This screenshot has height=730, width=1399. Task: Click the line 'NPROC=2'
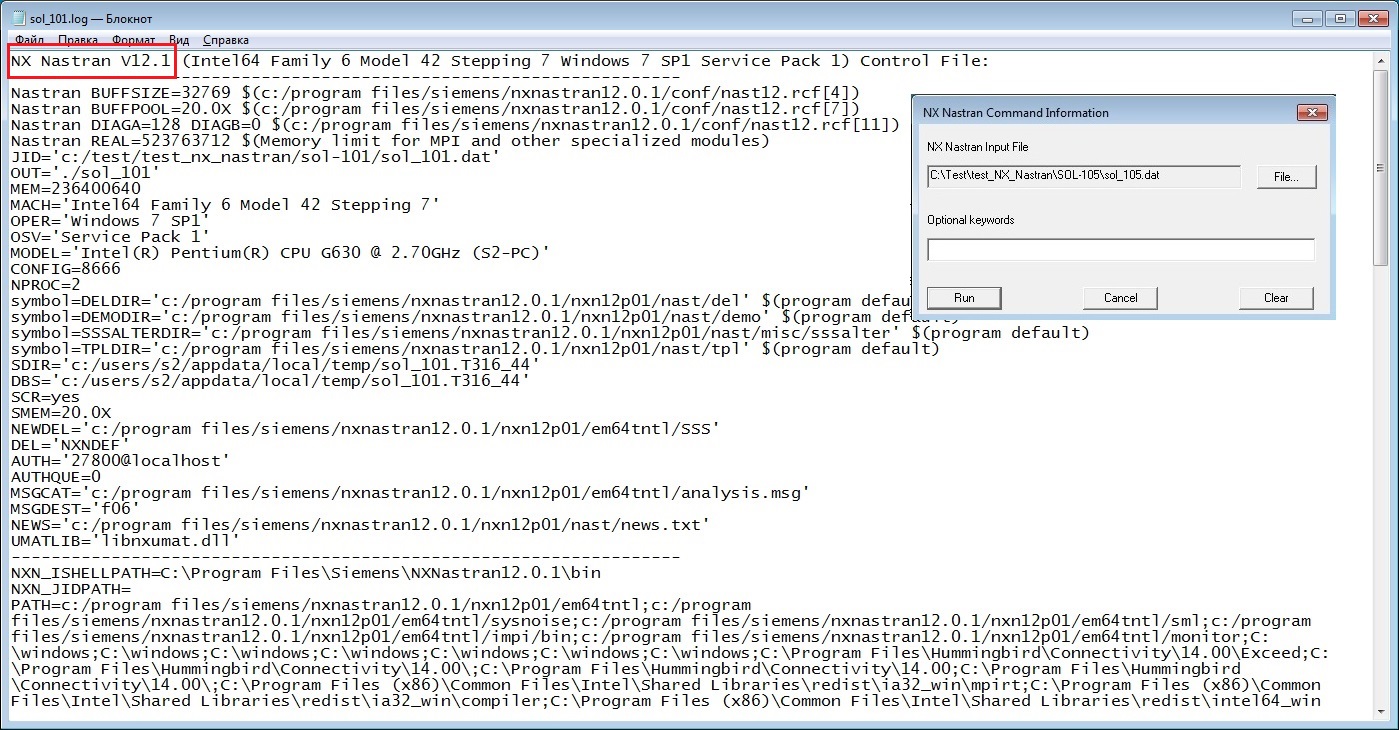pyautogui.click(x=45, y=285)
